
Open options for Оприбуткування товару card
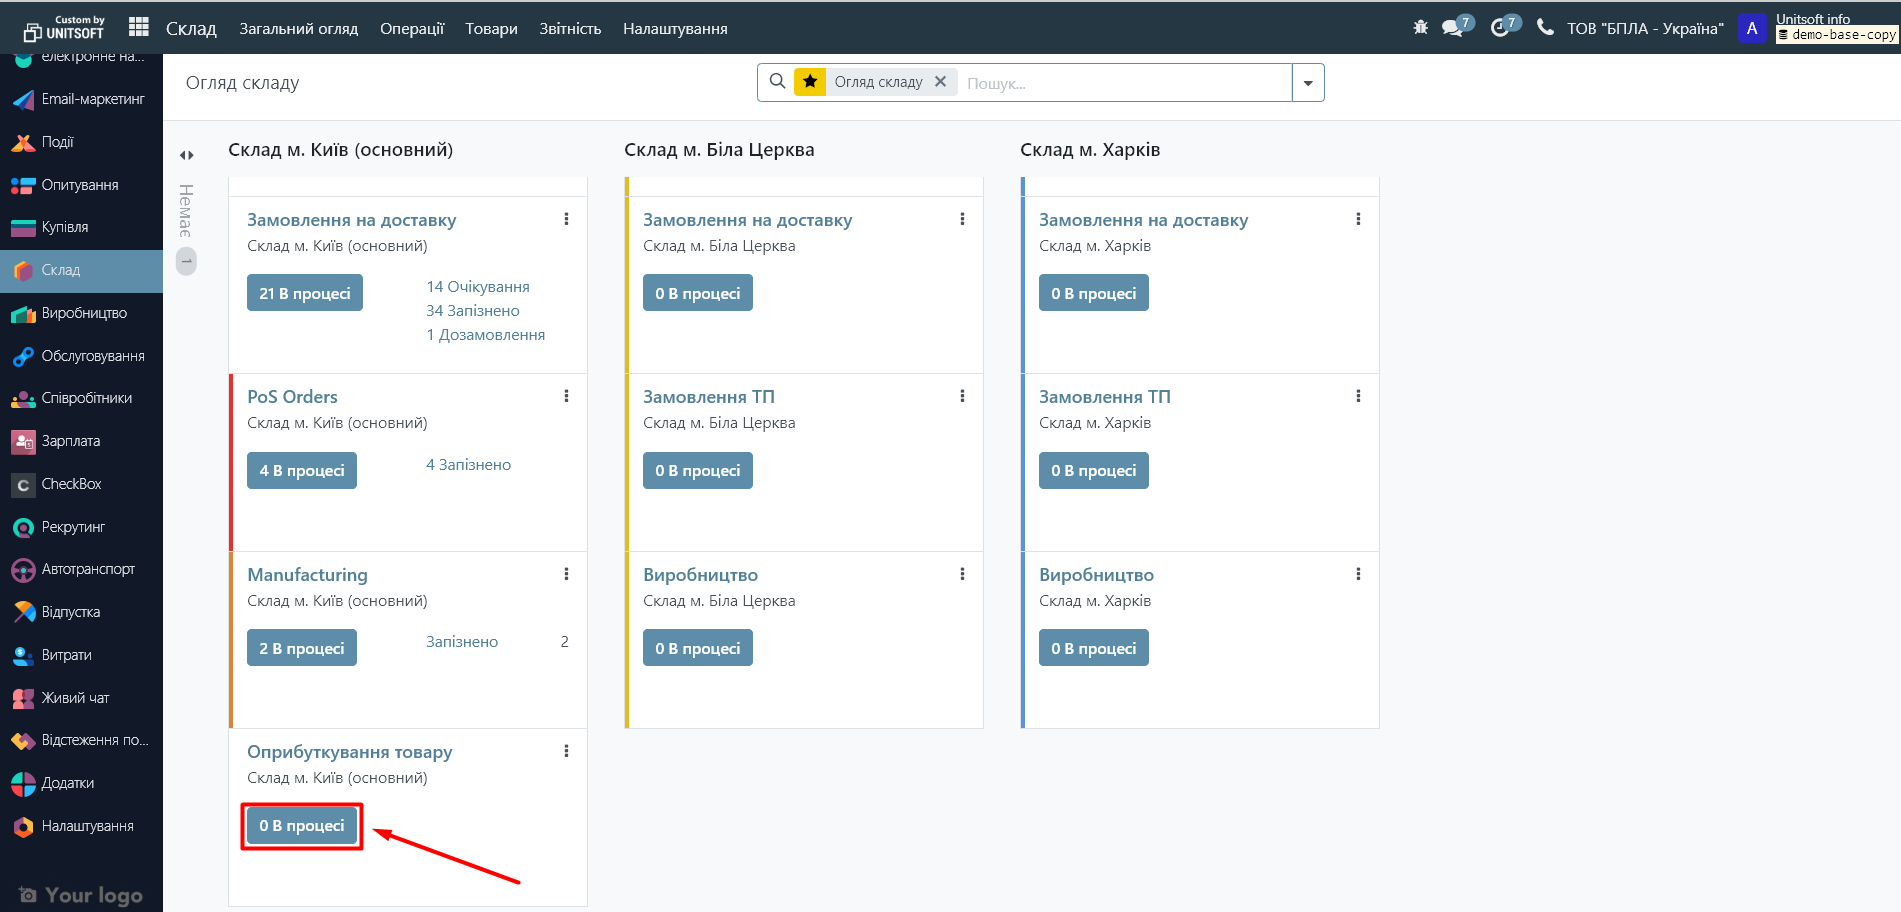566,751
